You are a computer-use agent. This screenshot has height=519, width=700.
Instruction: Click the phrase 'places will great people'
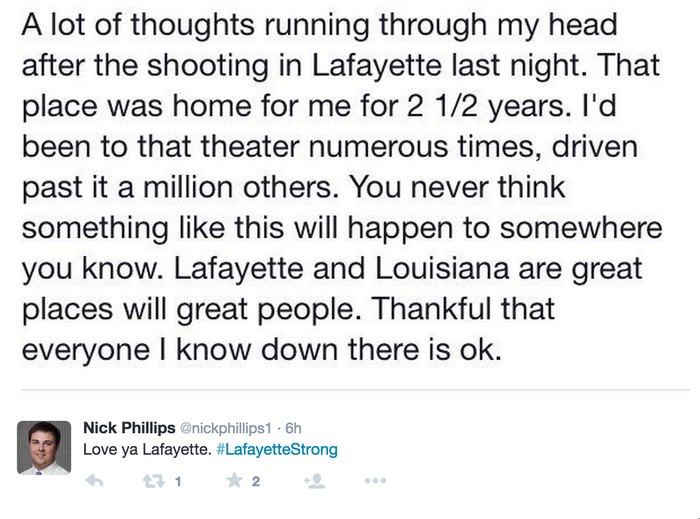(191, 309)
